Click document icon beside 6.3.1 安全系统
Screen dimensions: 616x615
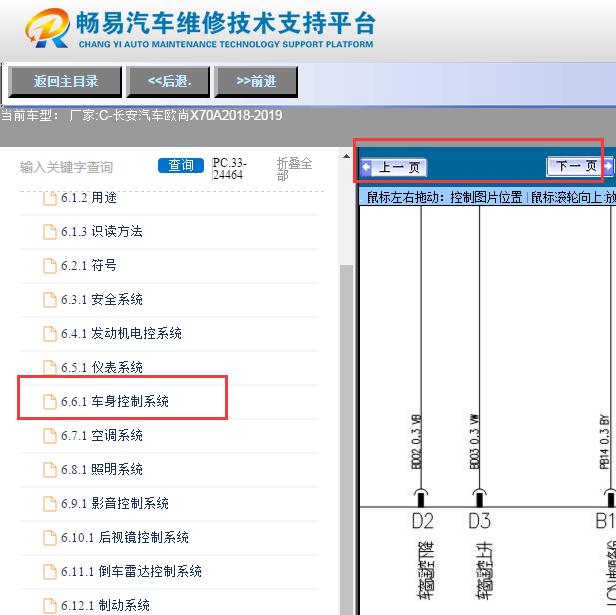pos(50,299)
